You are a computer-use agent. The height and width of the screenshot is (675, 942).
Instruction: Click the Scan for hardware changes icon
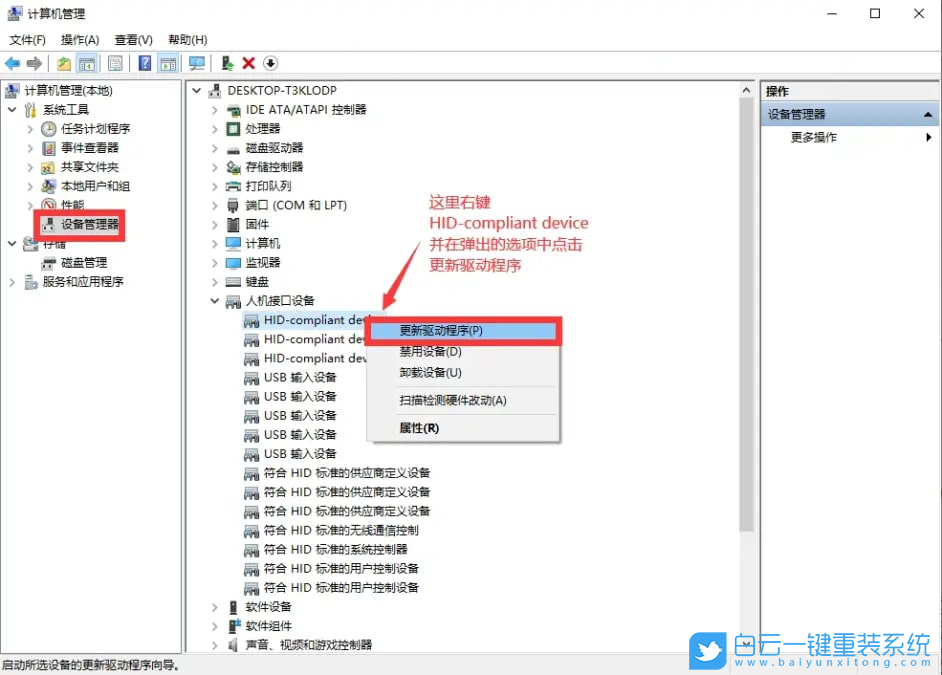point(196,63)
